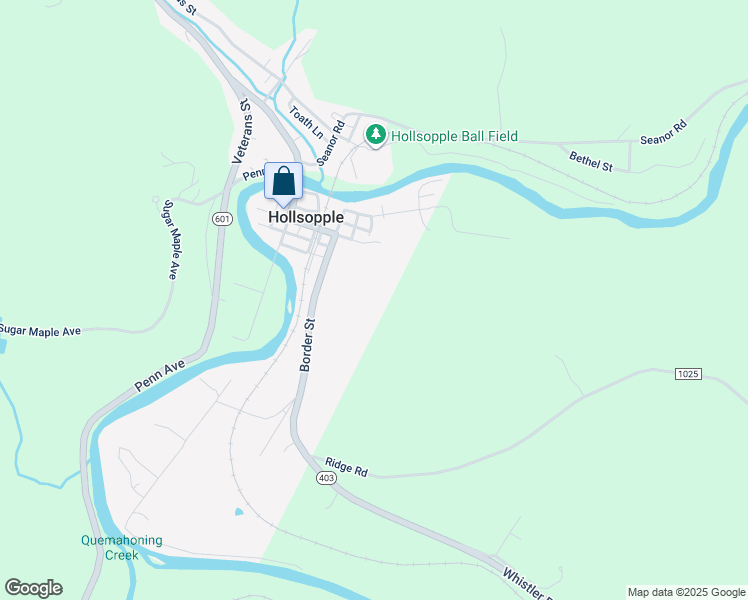Click the Toath Ln street label
This screenshot has width=748, height=600.
(x=306, y=122)
